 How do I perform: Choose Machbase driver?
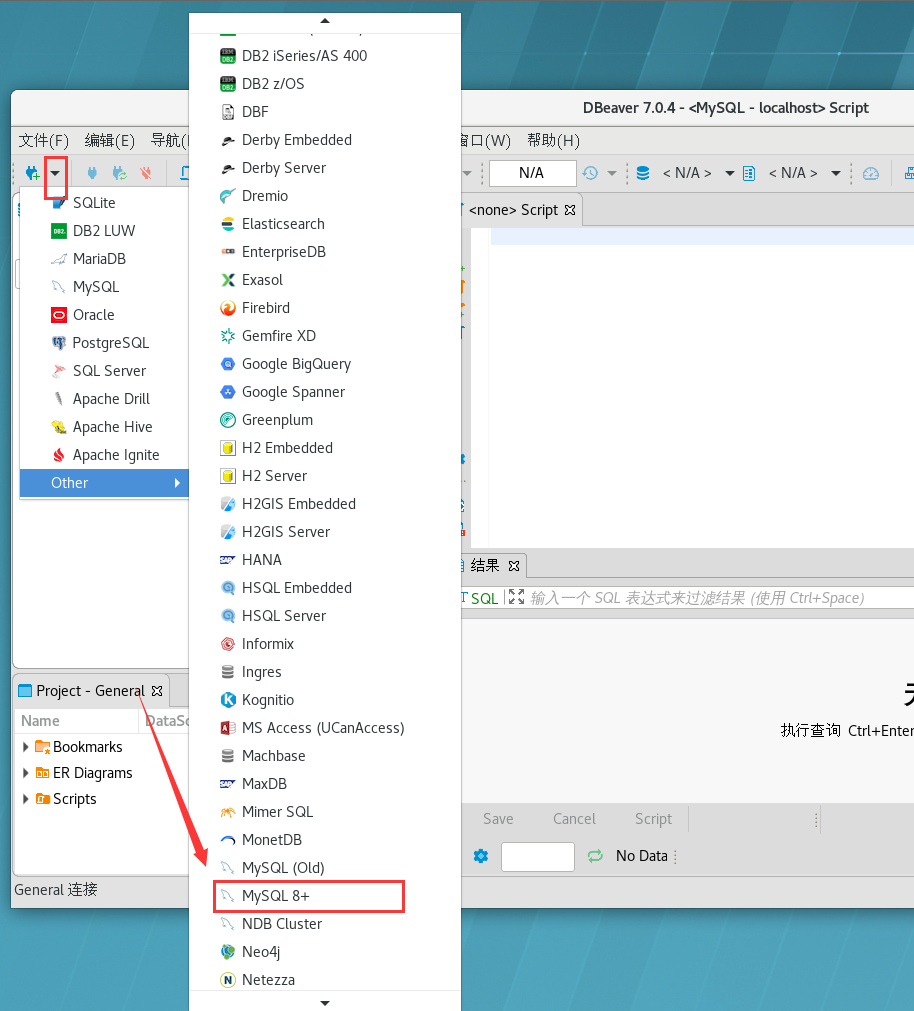tap(325, 756)
